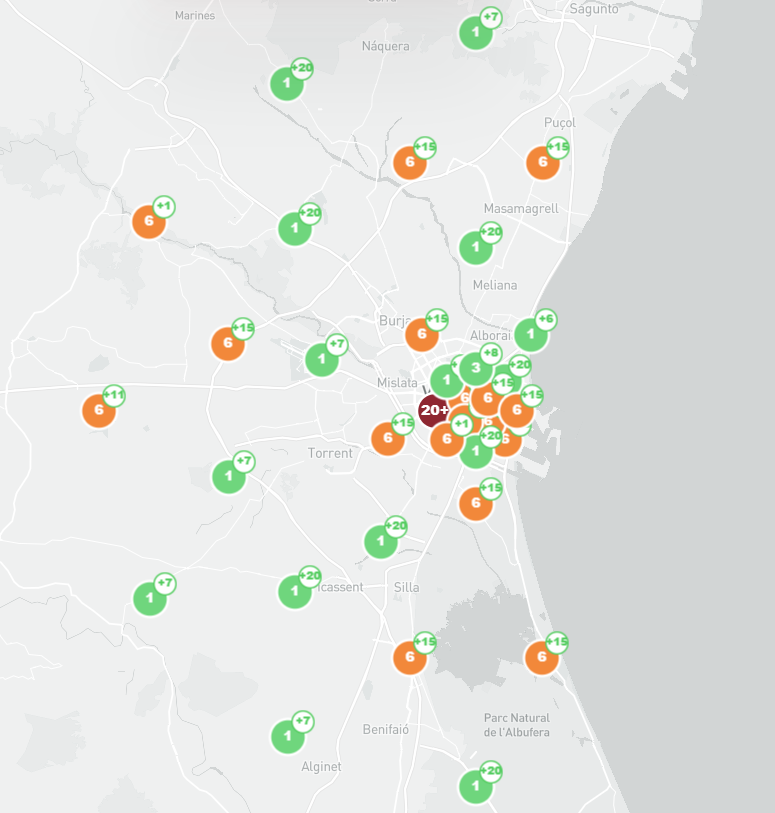Open green +20 marker below Parc Natural

click(x=475, y=786)
